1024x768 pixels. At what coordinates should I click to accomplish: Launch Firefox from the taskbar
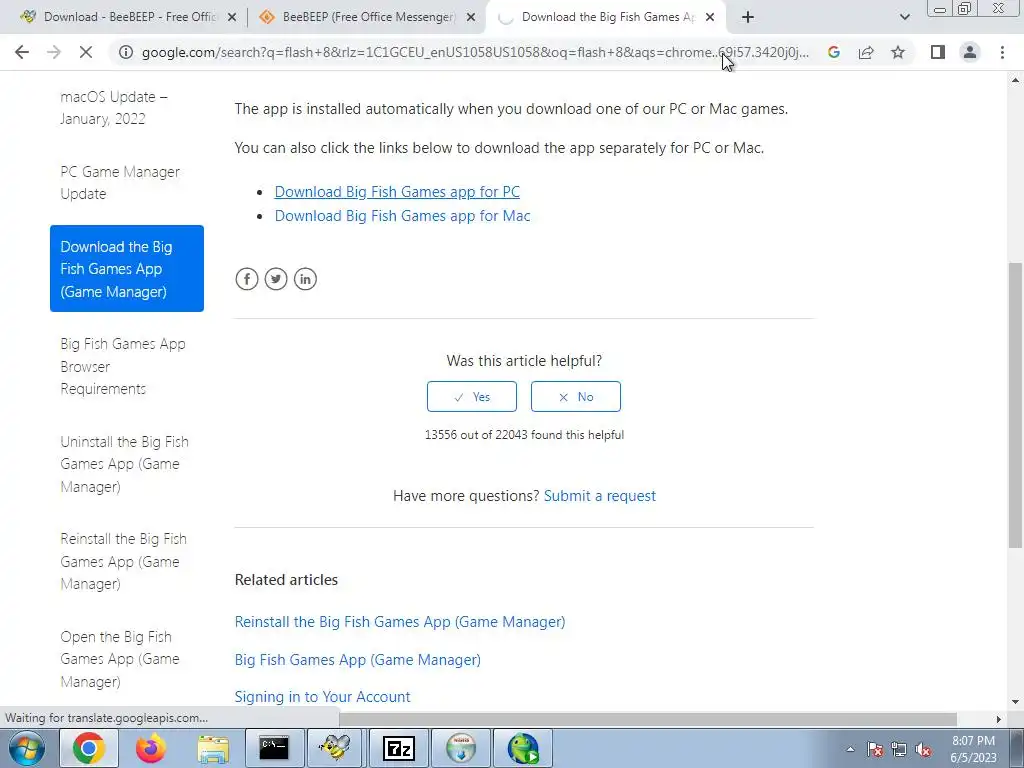click(x=151, y=748)
